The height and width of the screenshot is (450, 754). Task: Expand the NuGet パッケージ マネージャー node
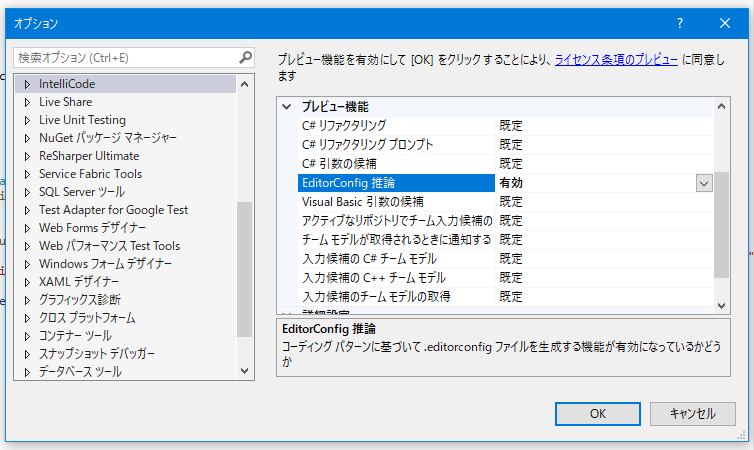tap(27, 138)
